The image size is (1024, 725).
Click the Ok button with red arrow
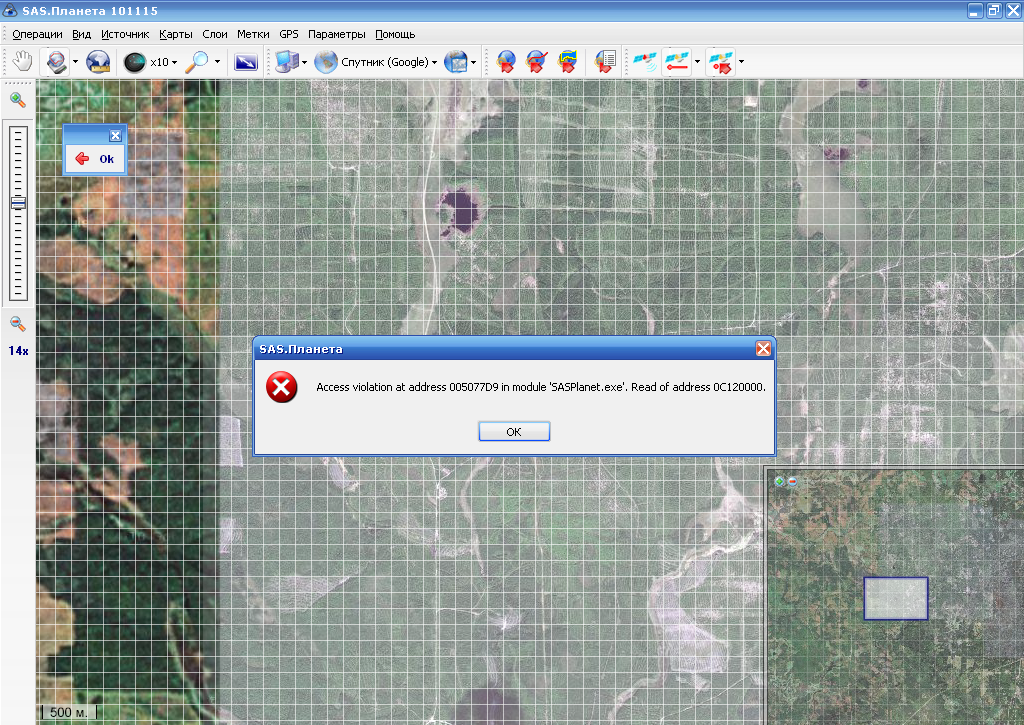[x=95, y=158]
